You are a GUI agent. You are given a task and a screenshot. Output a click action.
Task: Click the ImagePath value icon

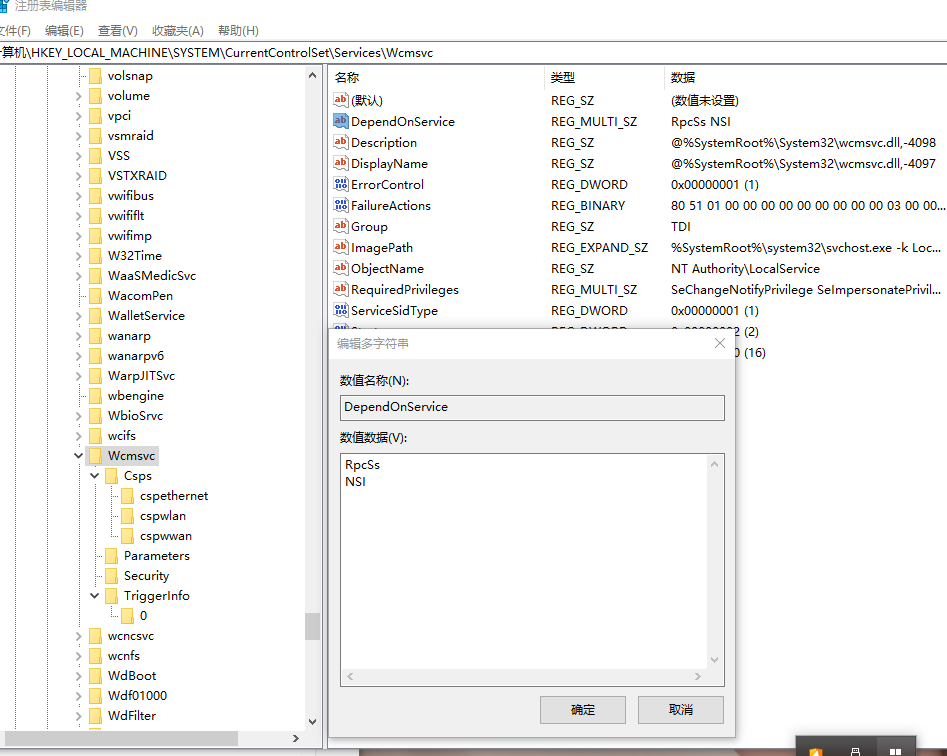341,247
